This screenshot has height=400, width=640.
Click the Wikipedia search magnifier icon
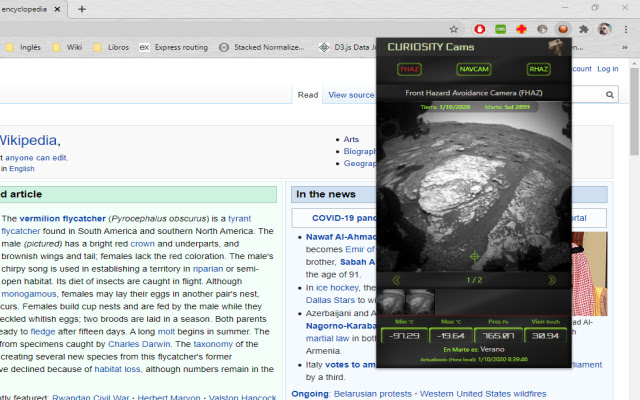pos(609,94)
